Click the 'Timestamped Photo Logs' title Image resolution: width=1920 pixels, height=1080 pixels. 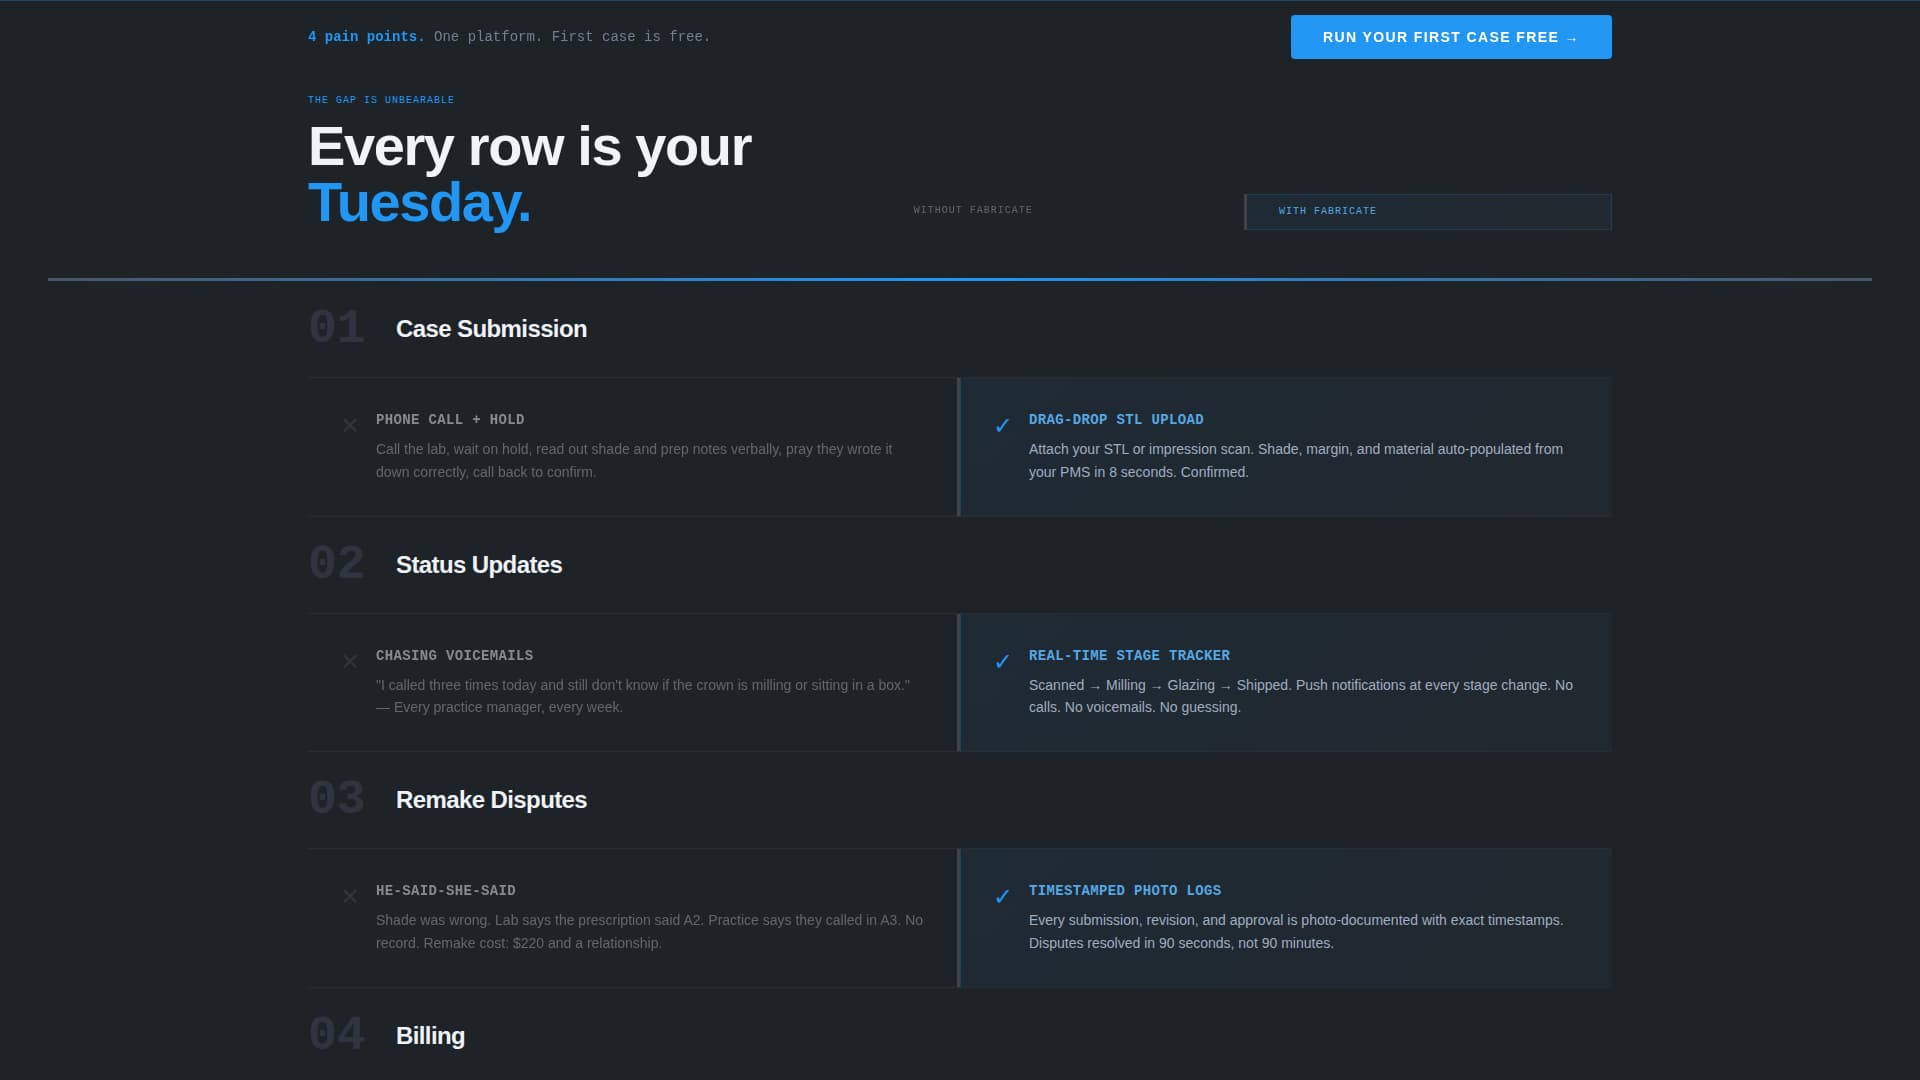click(x=1125, y=891)
